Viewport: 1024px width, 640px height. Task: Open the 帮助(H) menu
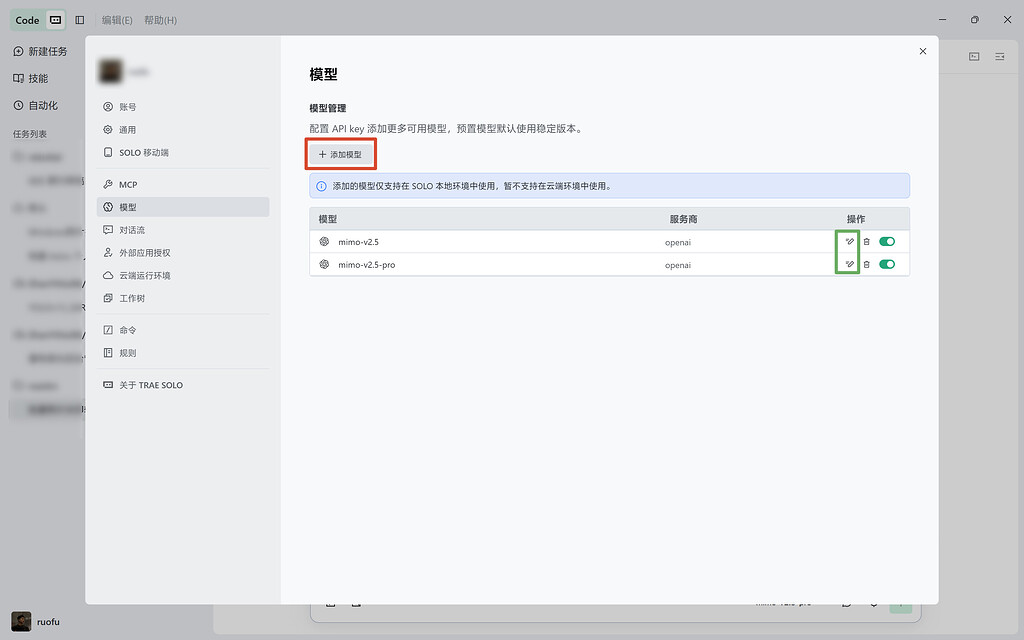click(161, 20)
